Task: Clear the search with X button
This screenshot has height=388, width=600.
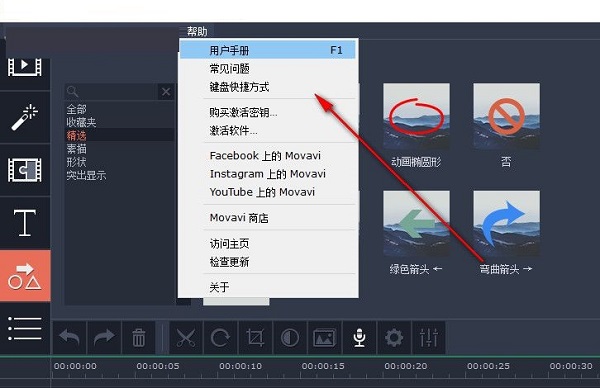Action: click(166, 92)
